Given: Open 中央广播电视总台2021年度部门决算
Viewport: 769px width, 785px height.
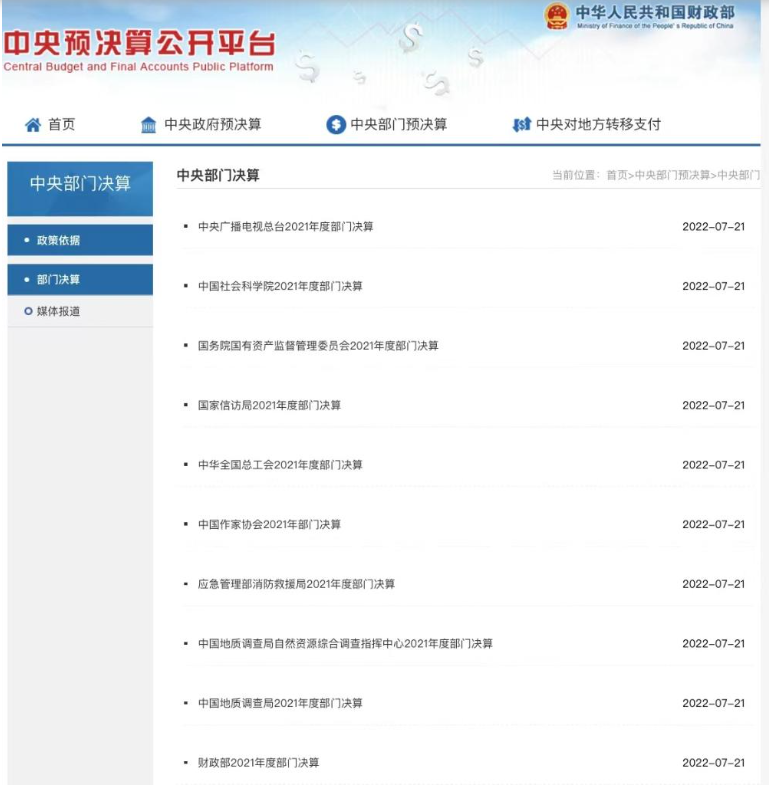Looking at the screenshot, I should click(x=285, y=227).
